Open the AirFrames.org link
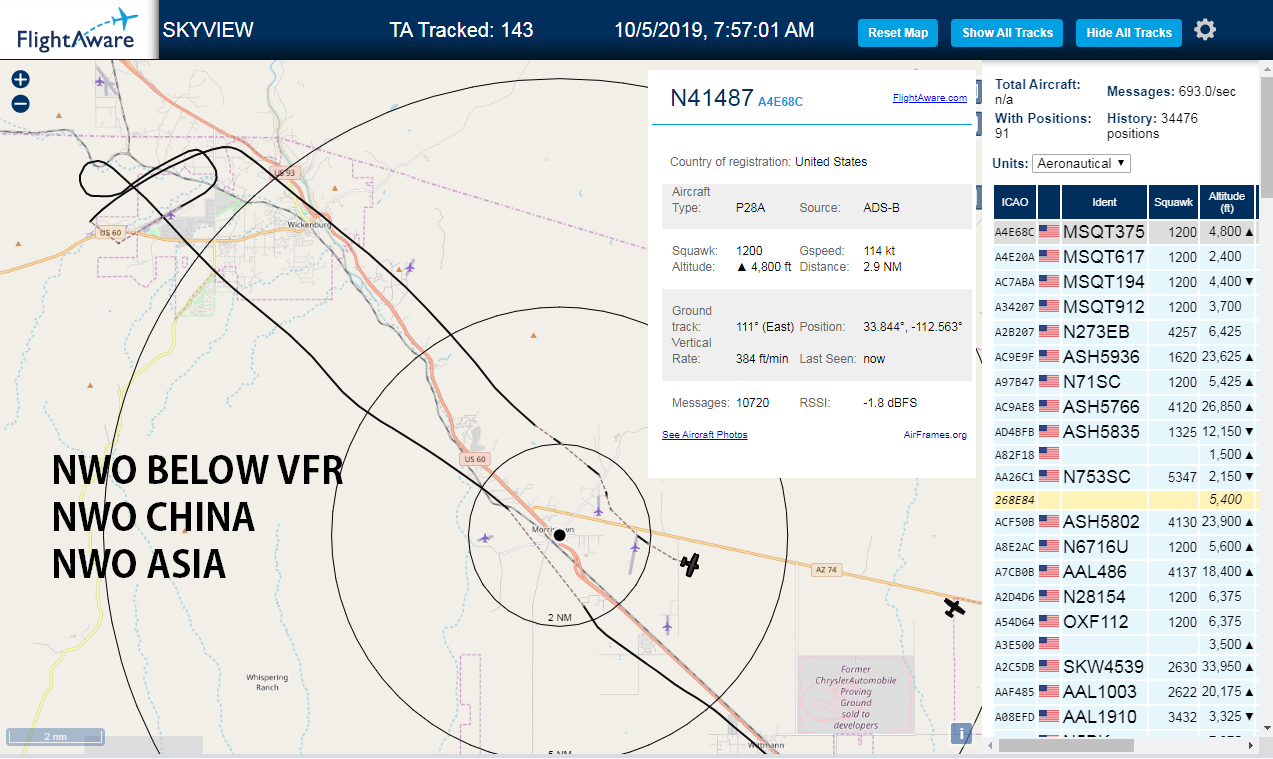This screenshot has height=759, width=1273. pyautogui.click(x=935, y=435)
